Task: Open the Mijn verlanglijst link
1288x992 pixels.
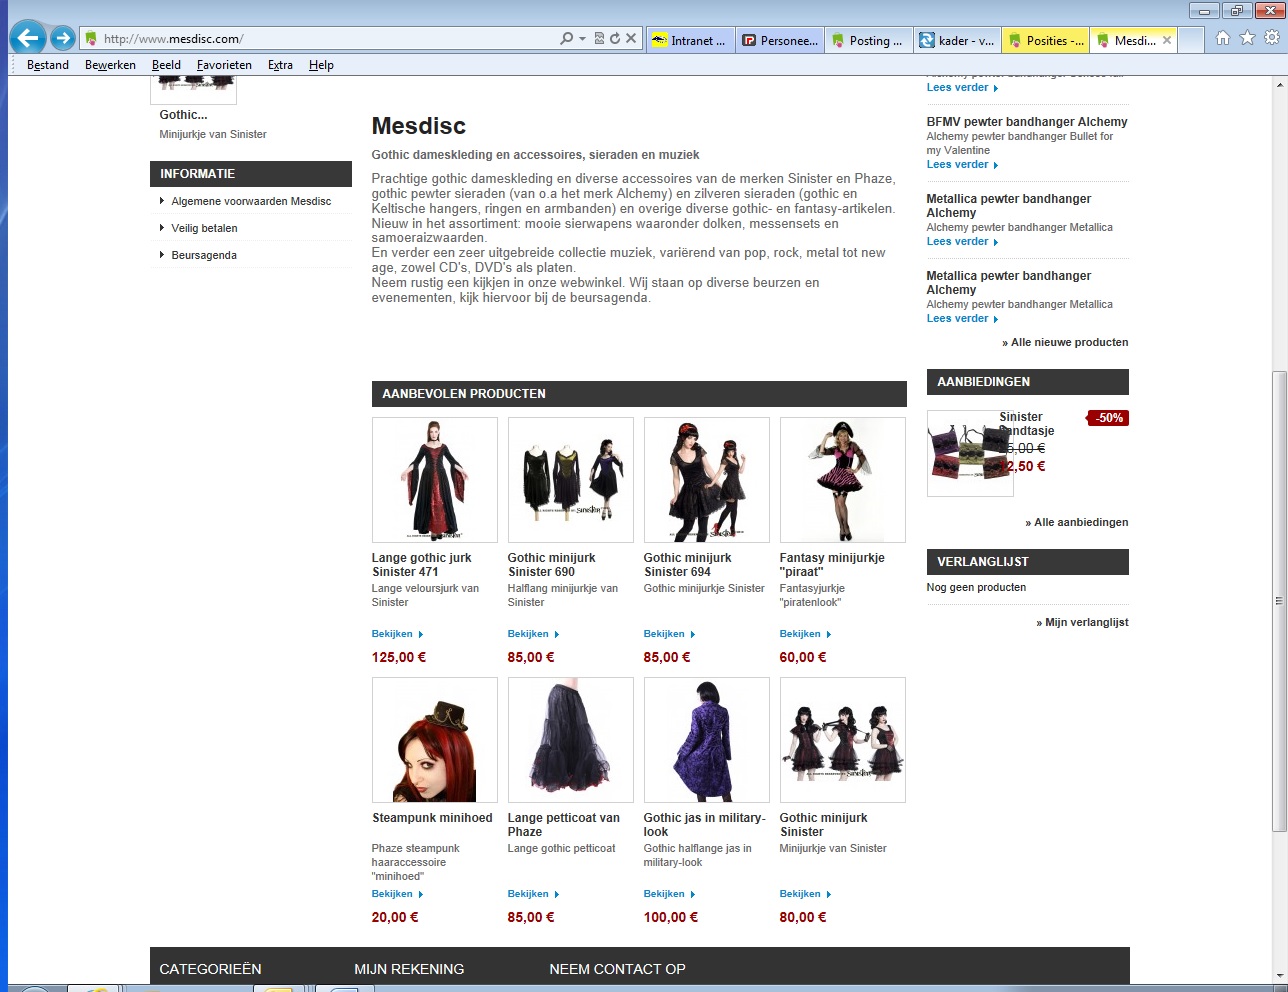Action: [1082, 622]
